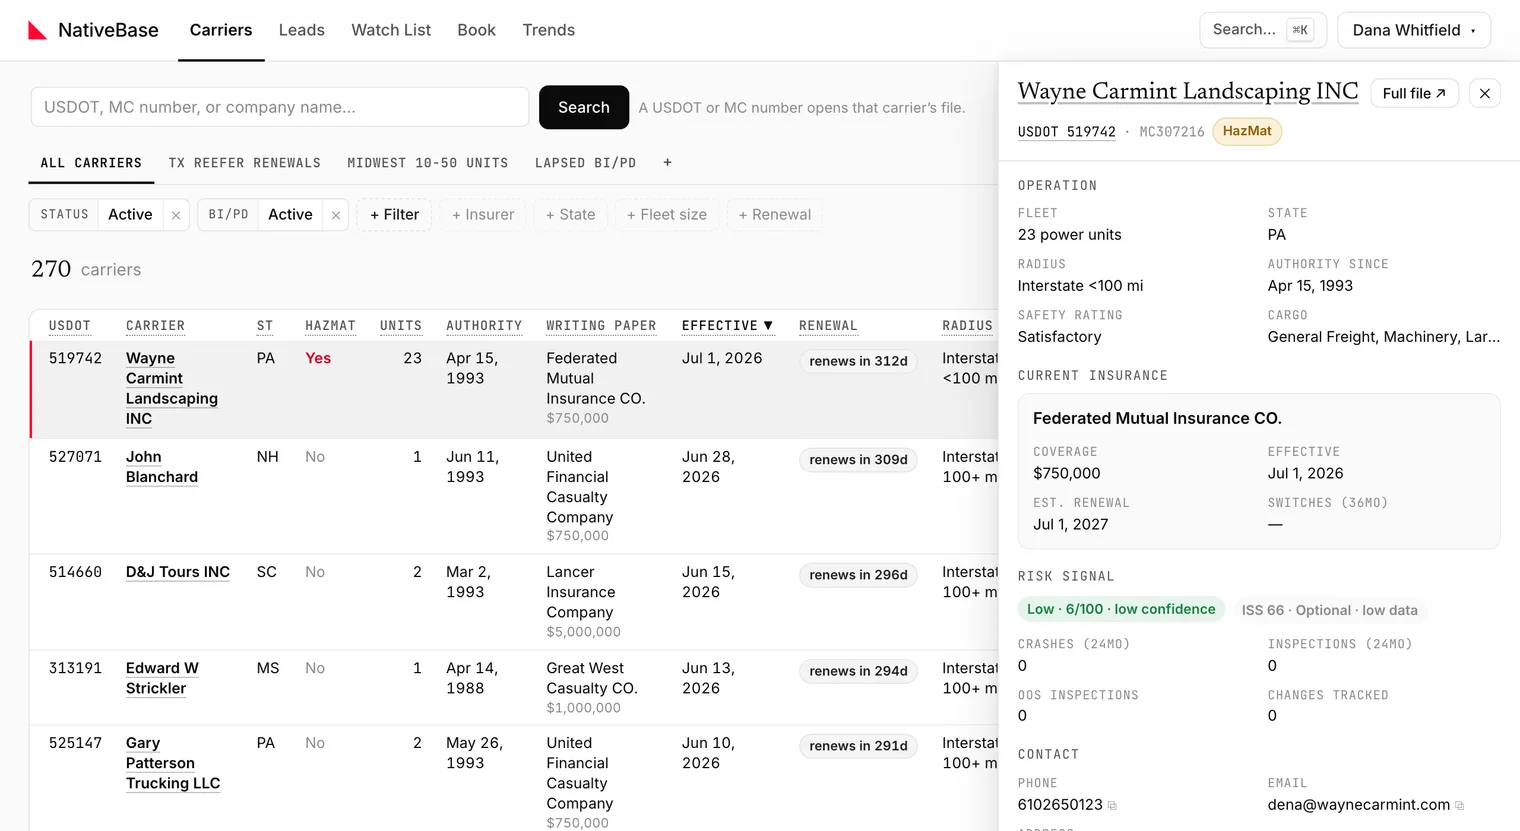1520x831 pixels.
Task: Select the TX Reefer Renewals view
Action: tap(245, 163)
